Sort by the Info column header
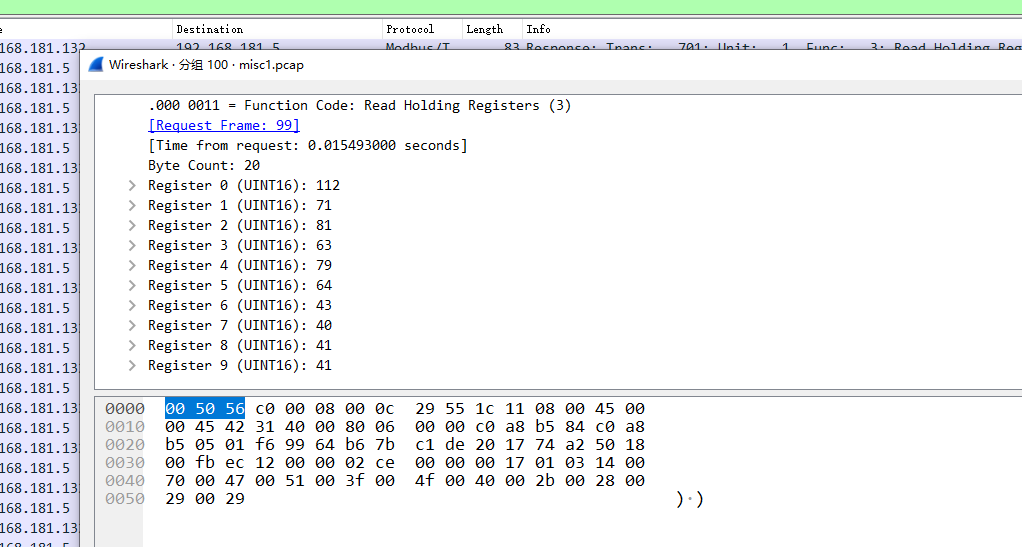Viewport: 1022px width, 547px height. 772,29
